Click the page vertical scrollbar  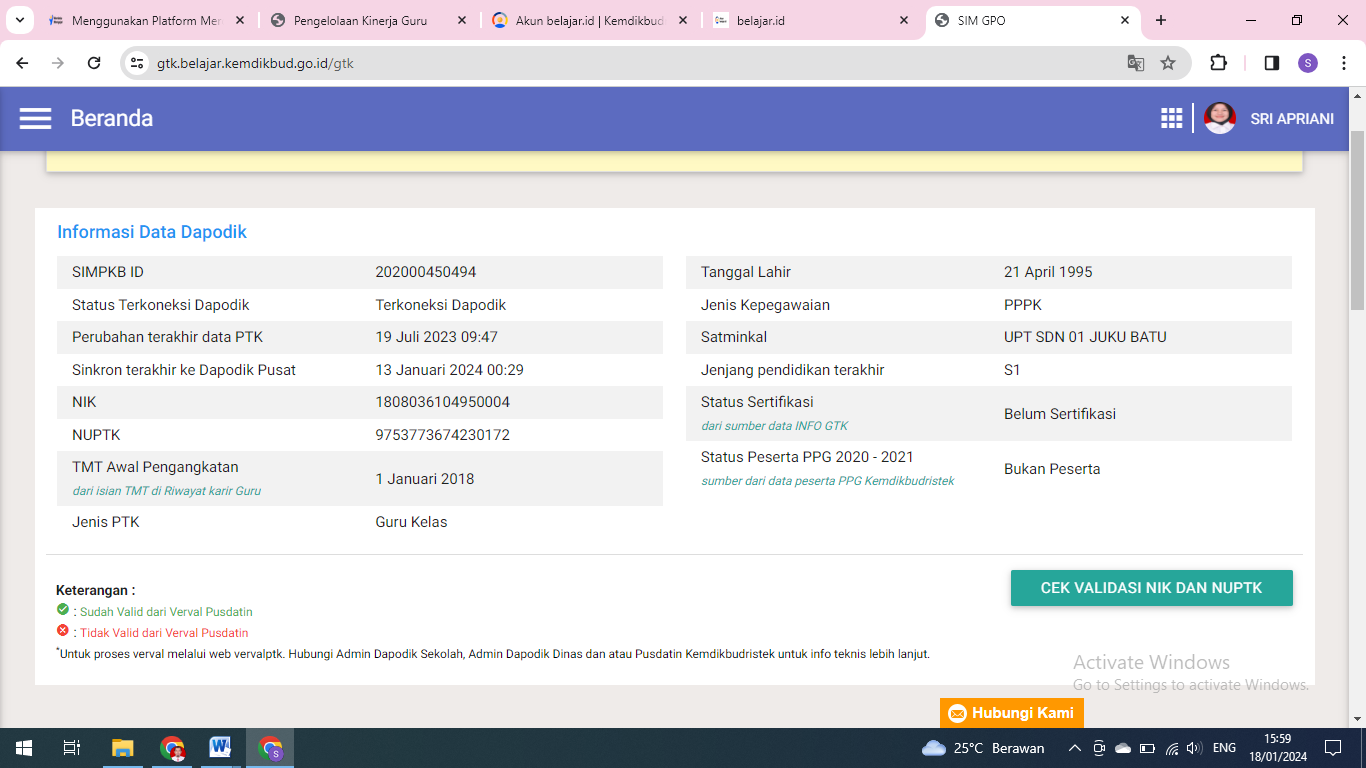tap(1357, 220)
